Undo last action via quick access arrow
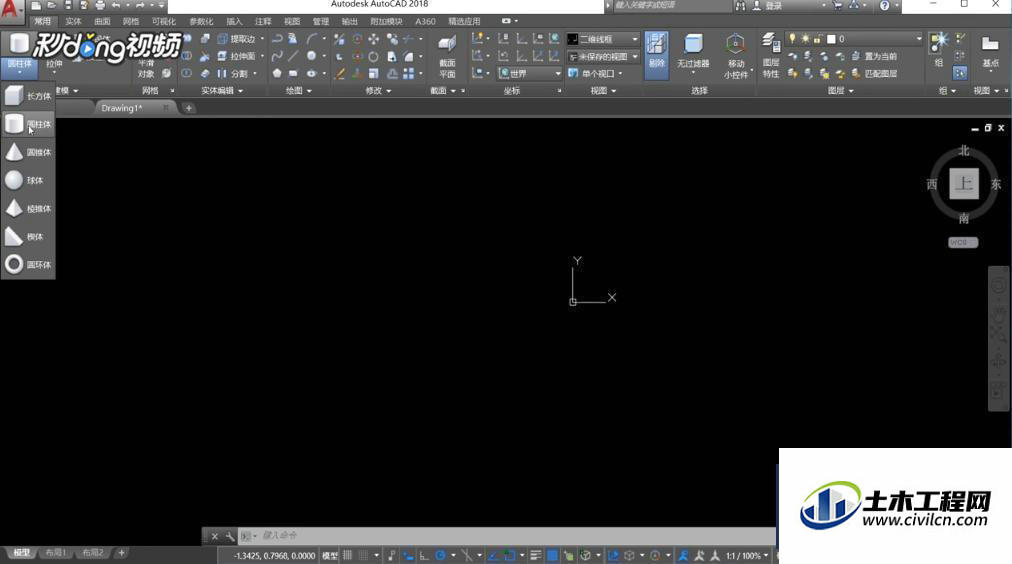 click(116, 5)
